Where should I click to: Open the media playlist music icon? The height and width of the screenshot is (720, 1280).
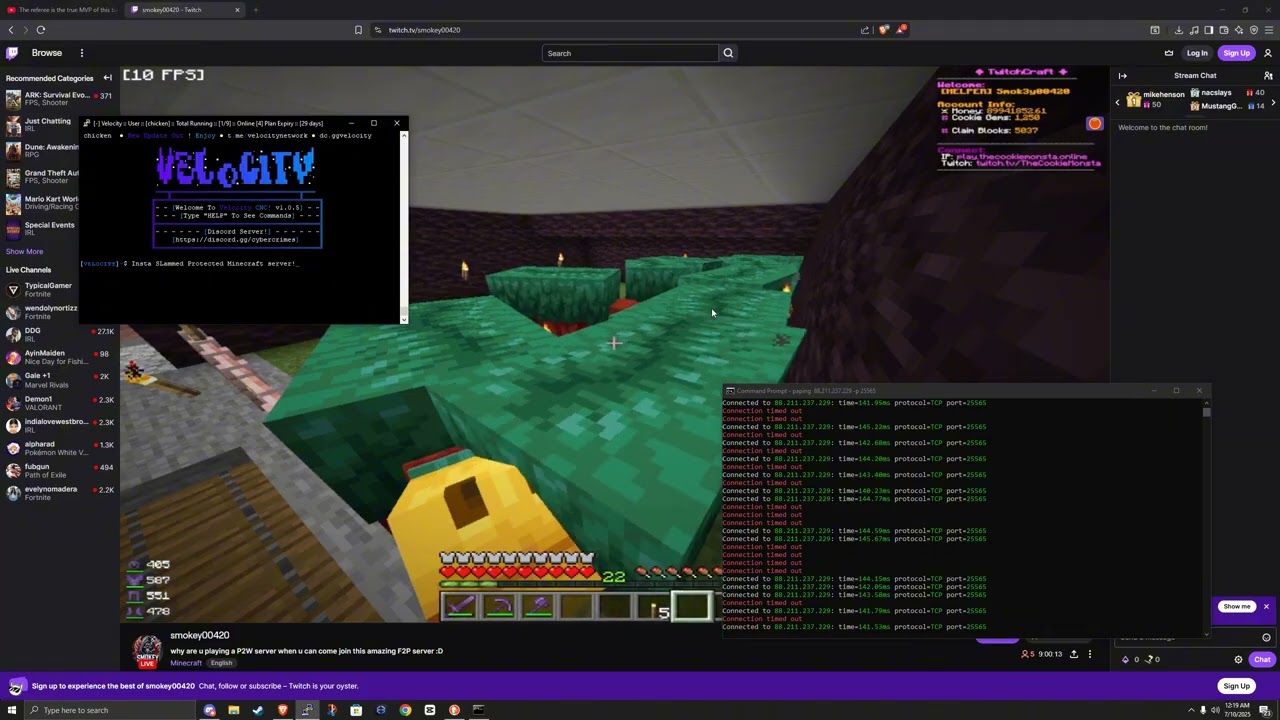point(1194,30)
